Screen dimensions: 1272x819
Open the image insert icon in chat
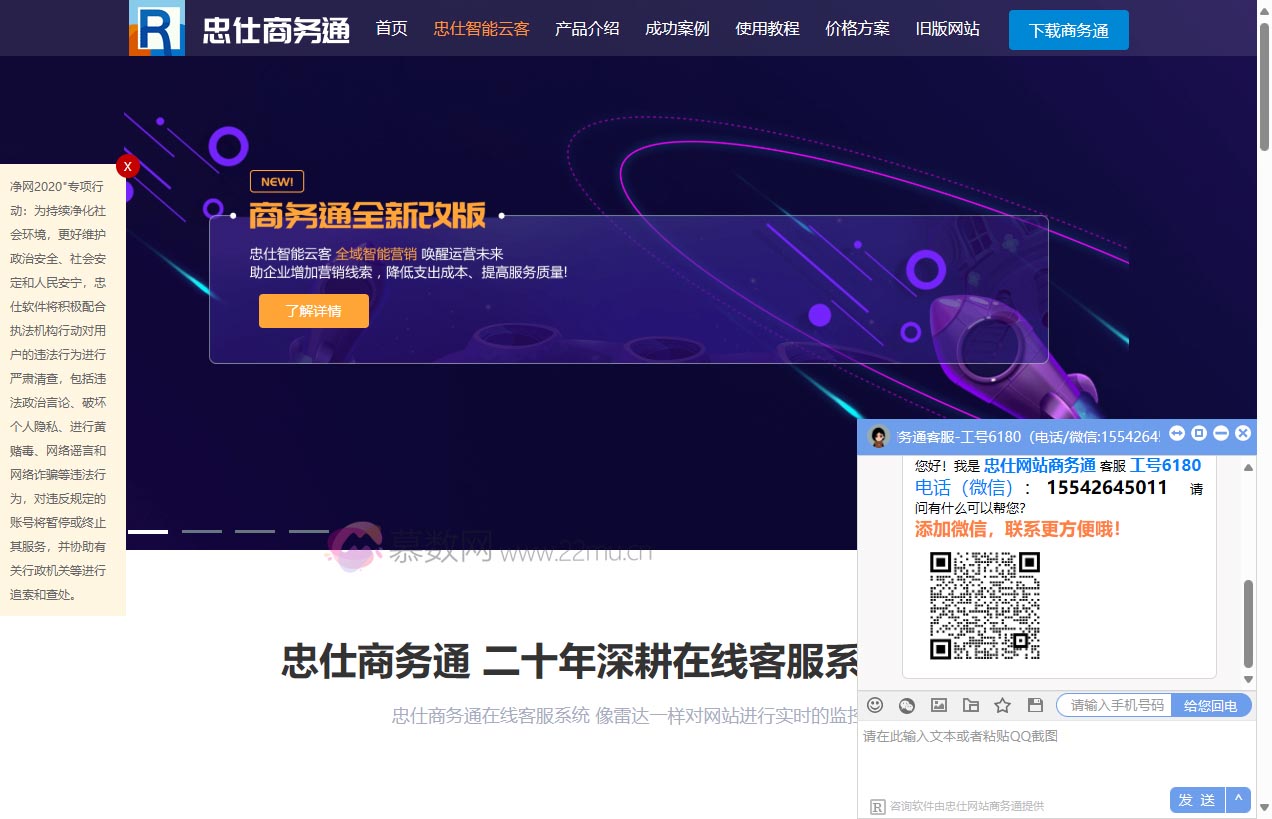coord(939,705)
